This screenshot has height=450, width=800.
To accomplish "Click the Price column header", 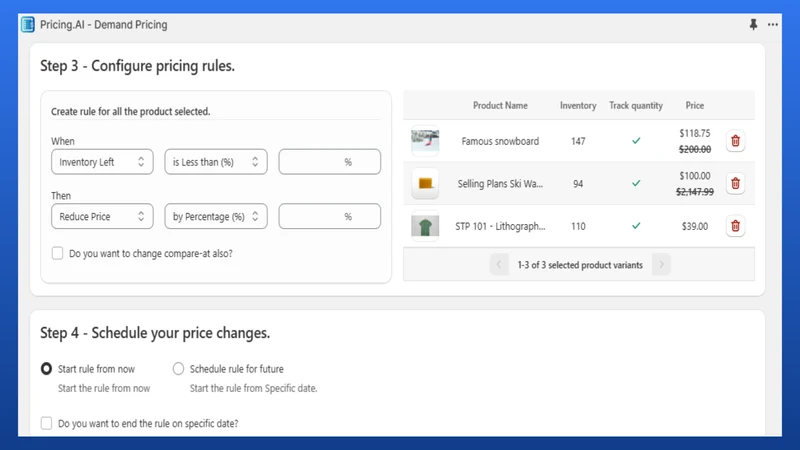I will [694, 105].
